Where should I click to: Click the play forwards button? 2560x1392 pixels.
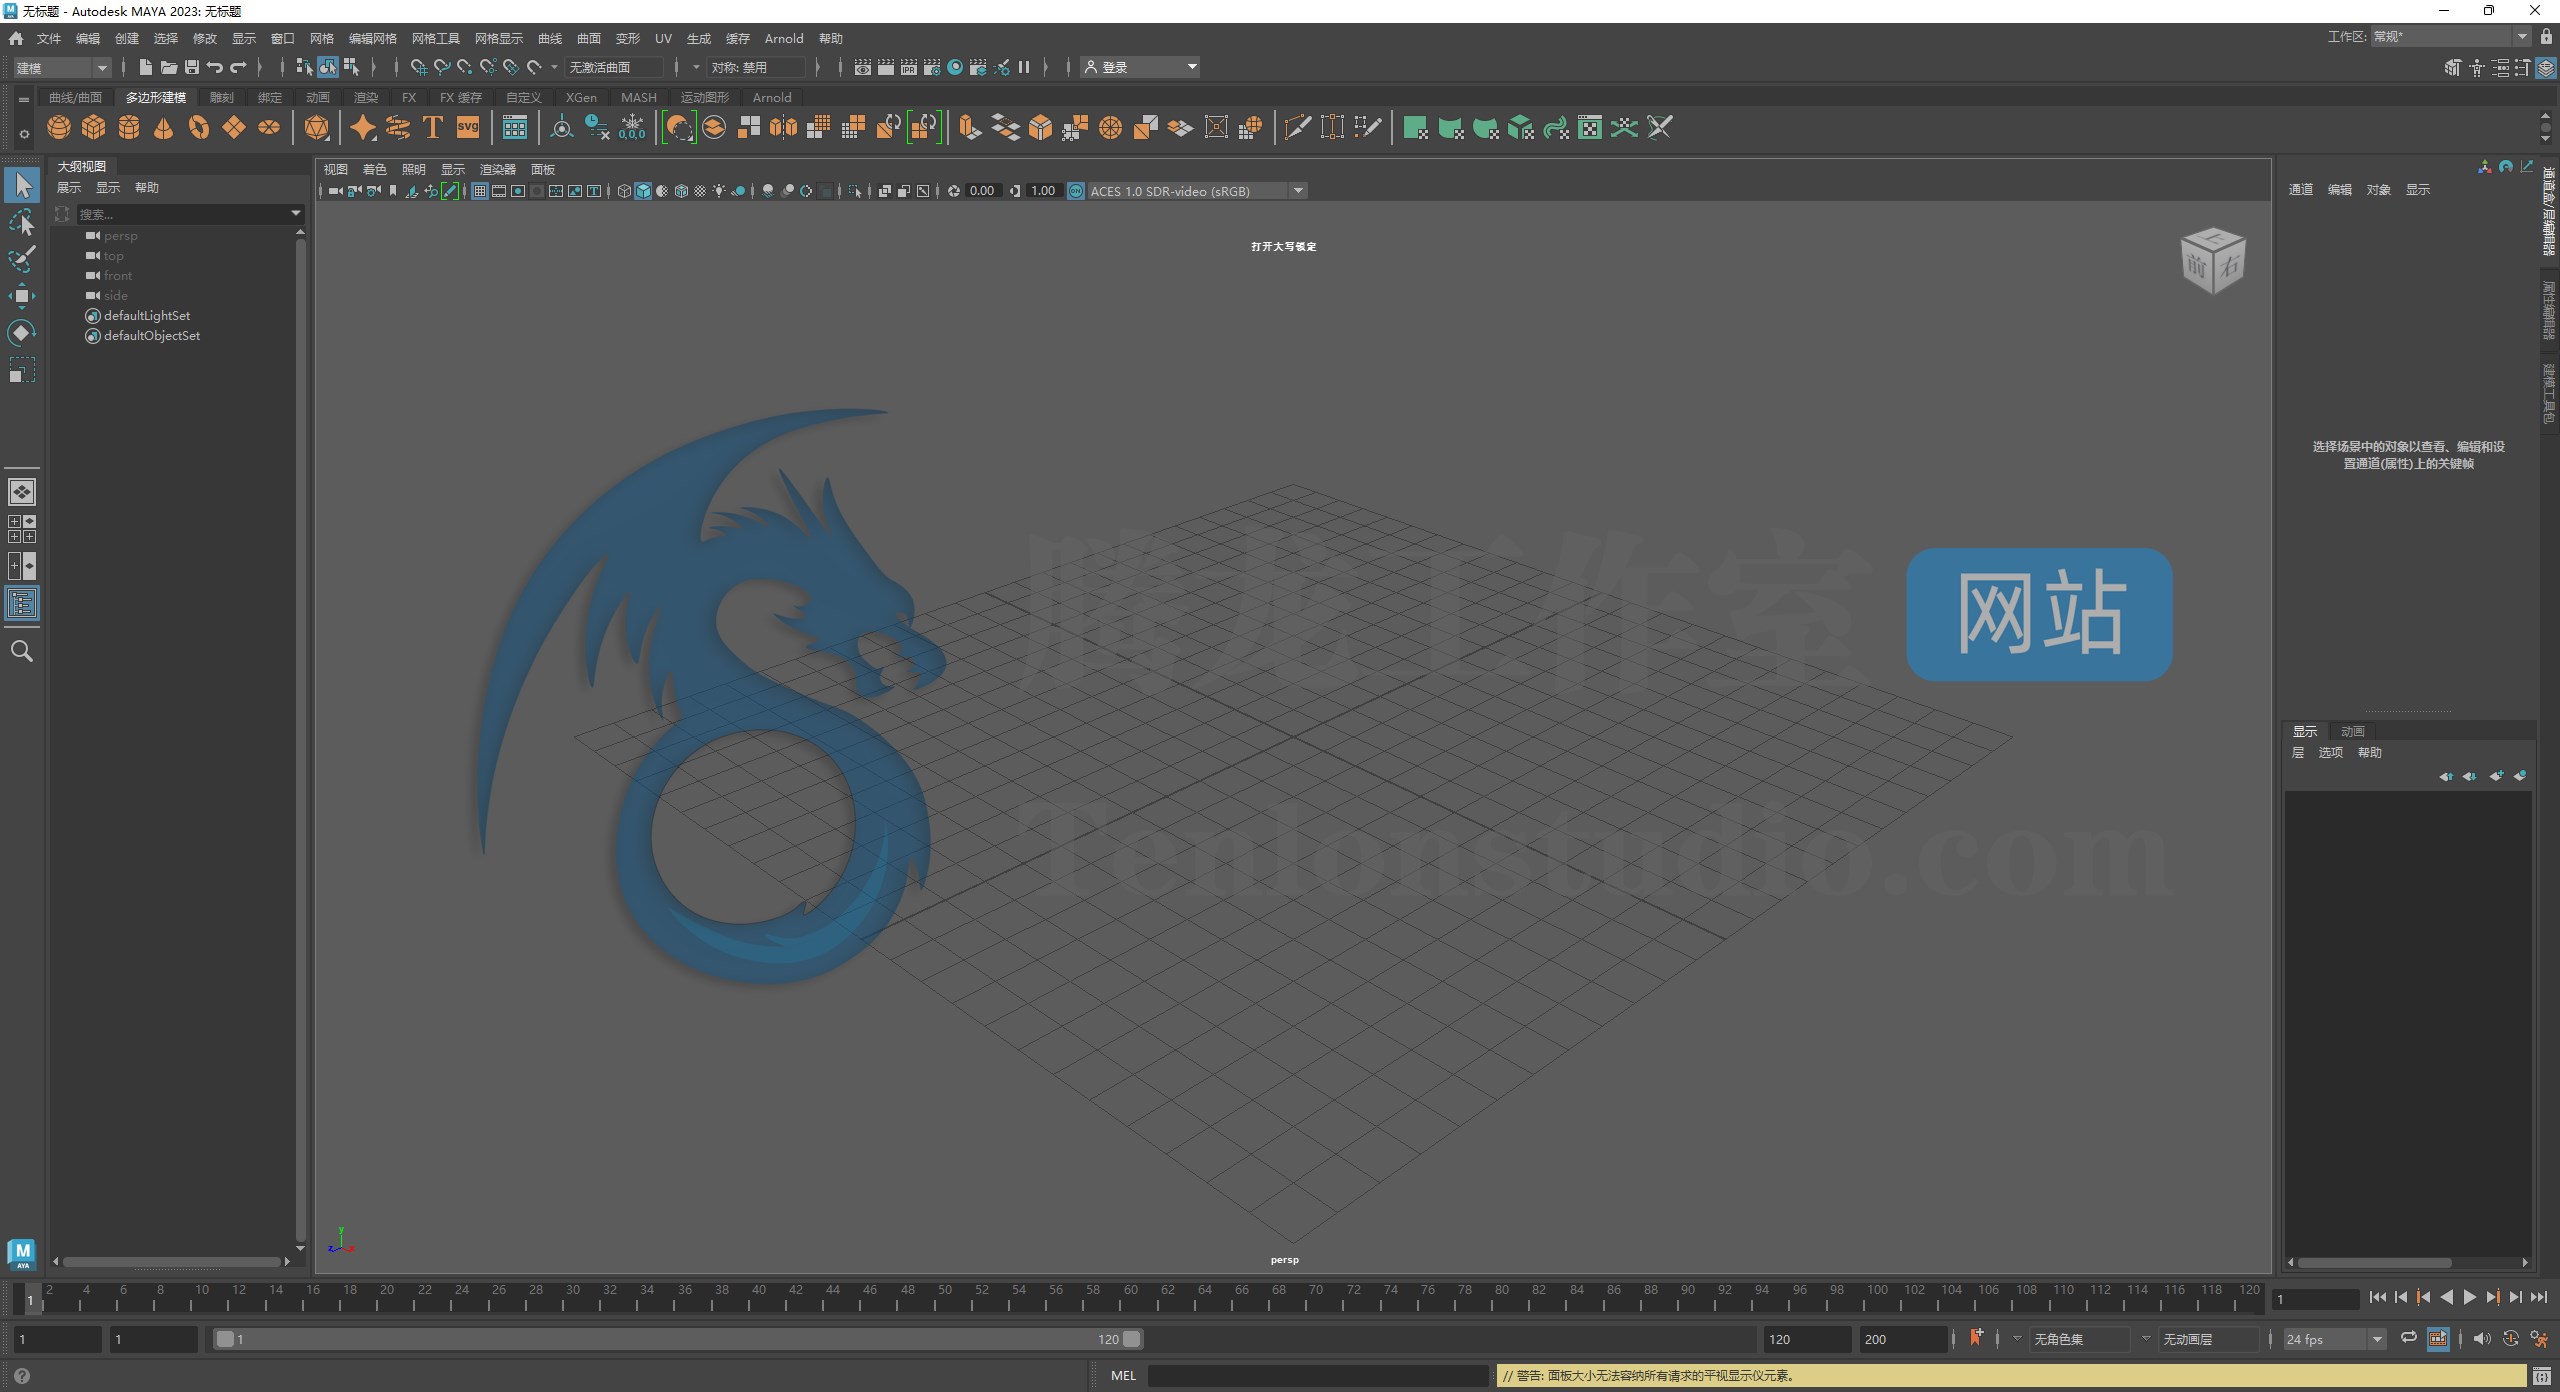tap(2470, 1297)
